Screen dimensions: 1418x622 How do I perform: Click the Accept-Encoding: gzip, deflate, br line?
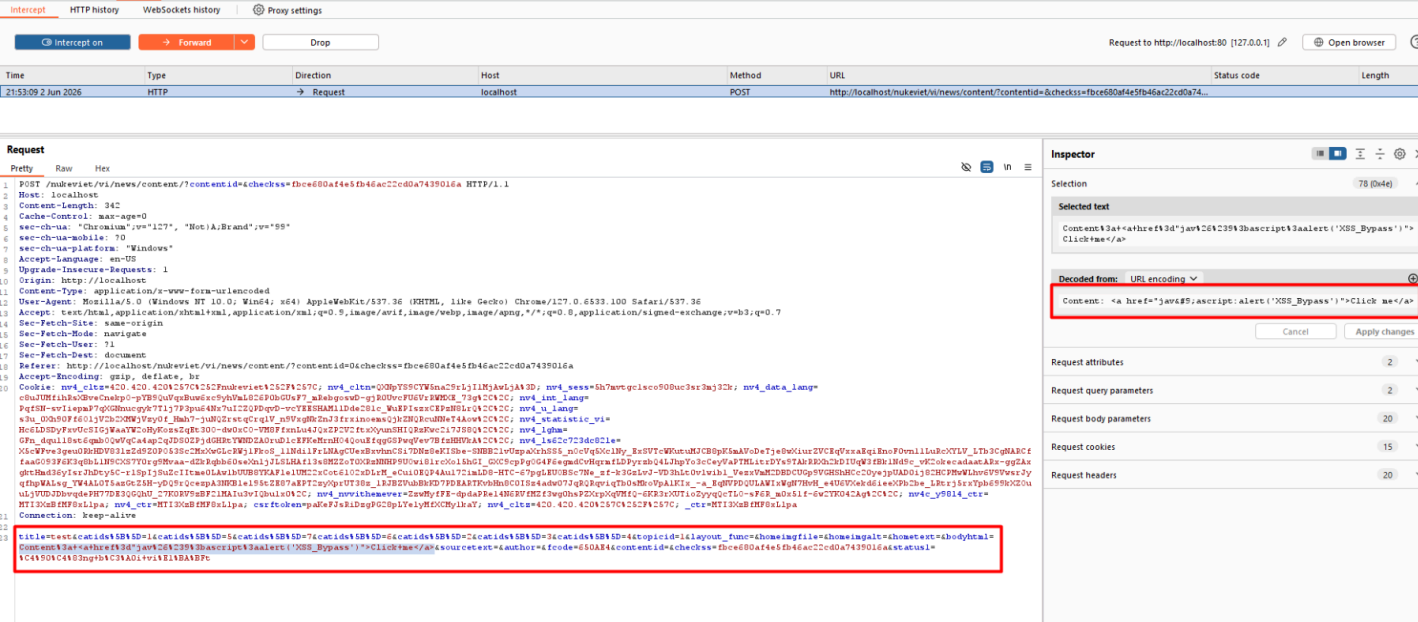pyautogui.click(x=109, y=376)
